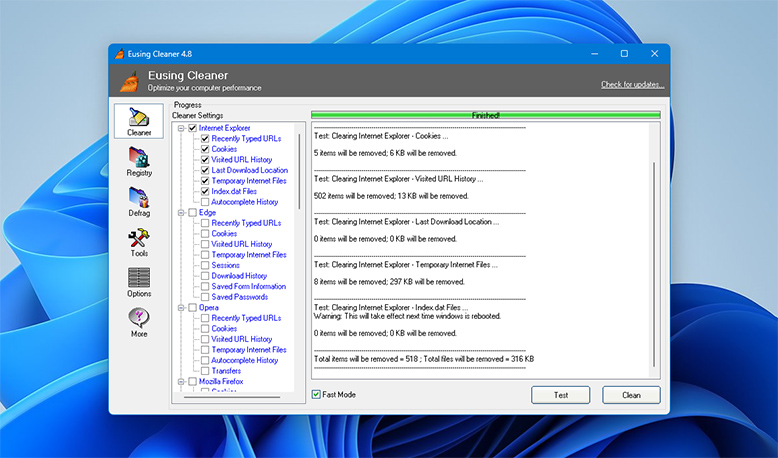
Task: Uncheck Index.dat Files checkbox
Action: 205,191
